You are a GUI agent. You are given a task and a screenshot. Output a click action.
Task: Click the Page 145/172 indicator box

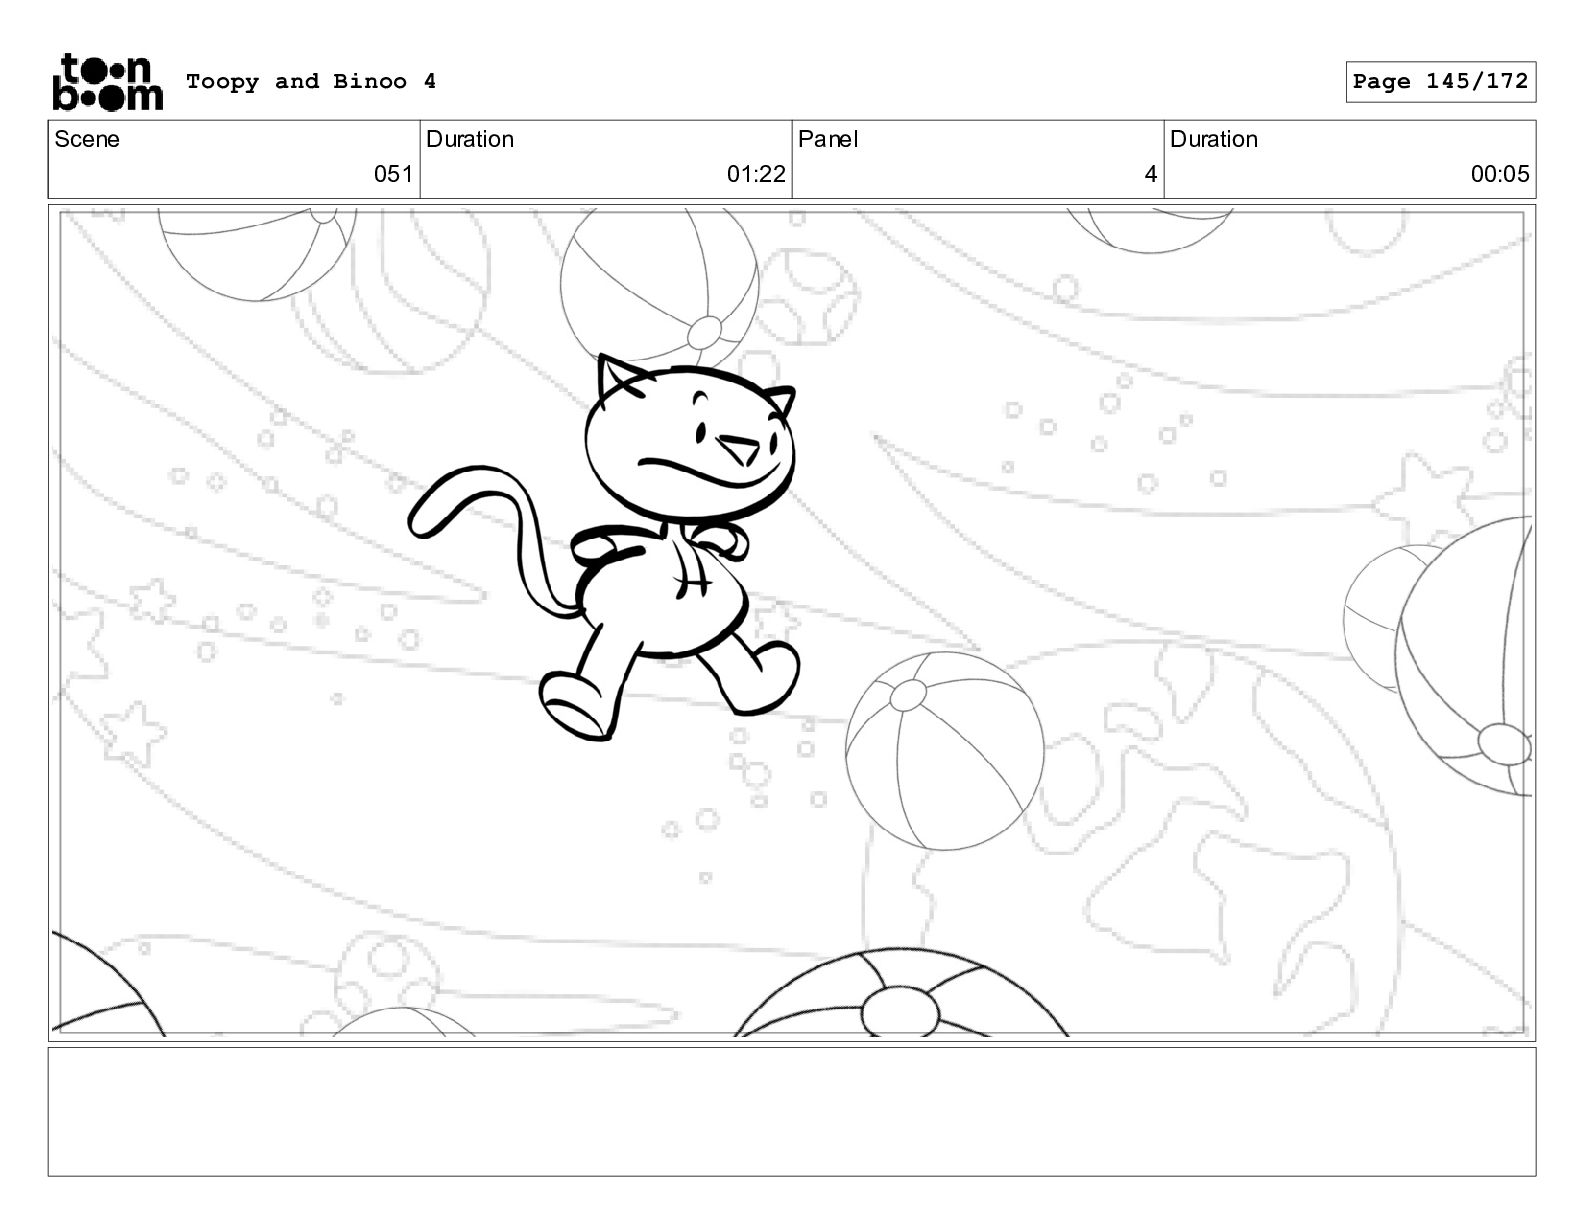click(x=1440, y=82)
